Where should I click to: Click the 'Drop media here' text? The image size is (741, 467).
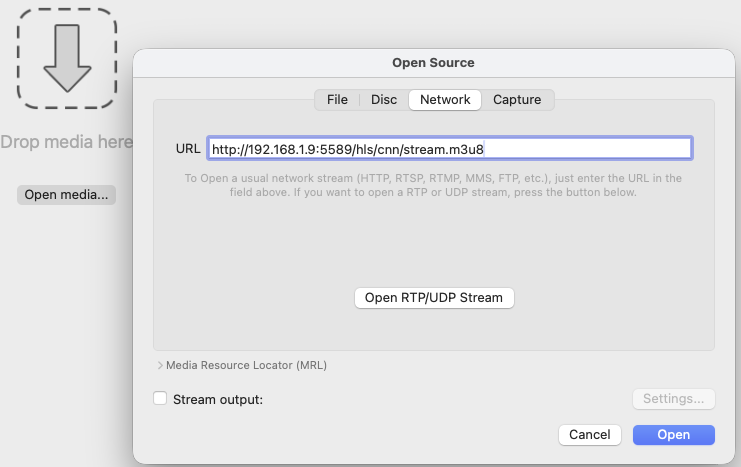click(67, 142)
